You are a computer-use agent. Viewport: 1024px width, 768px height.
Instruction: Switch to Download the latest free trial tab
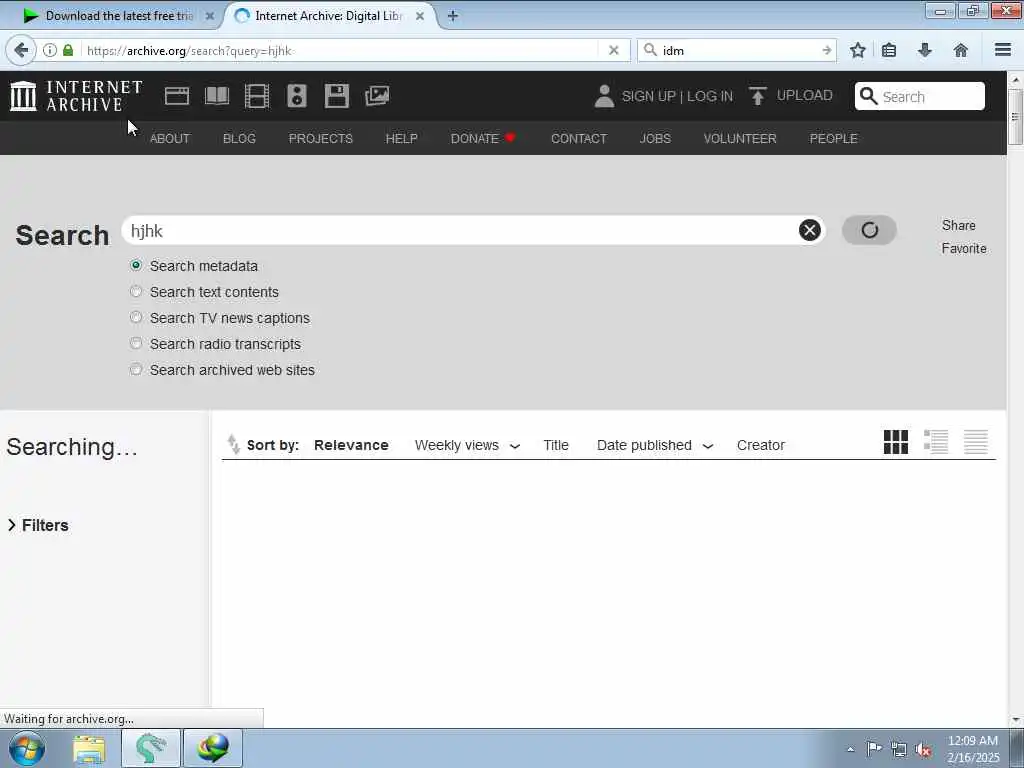118,16
